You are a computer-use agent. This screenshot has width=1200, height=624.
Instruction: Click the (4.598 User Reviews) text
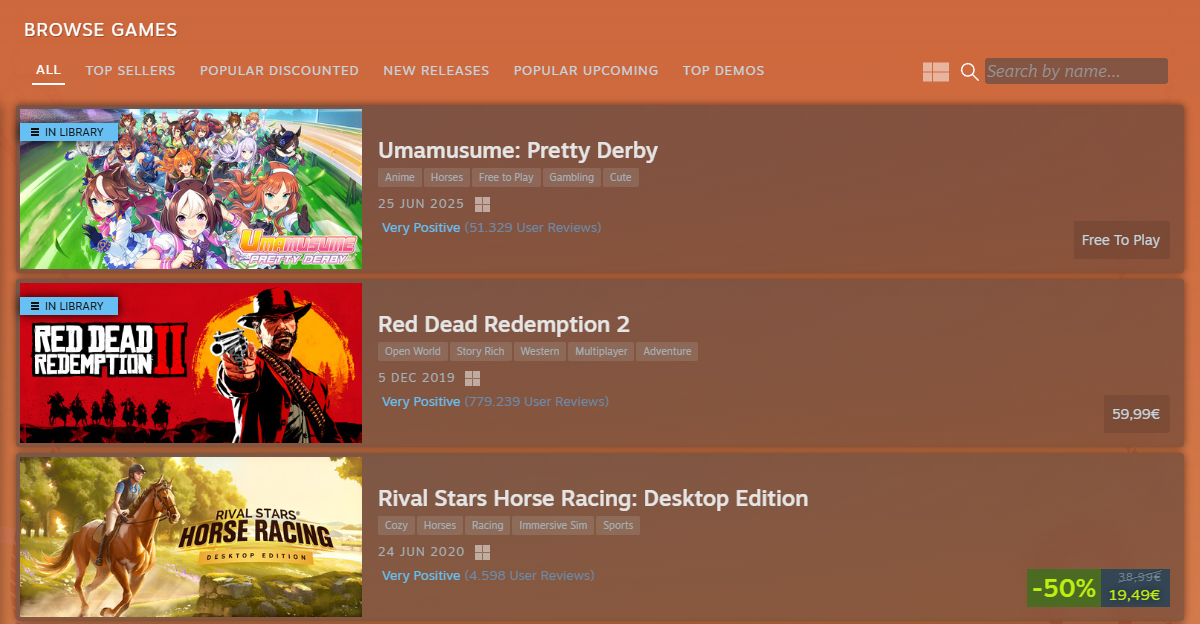pos(530,576)
